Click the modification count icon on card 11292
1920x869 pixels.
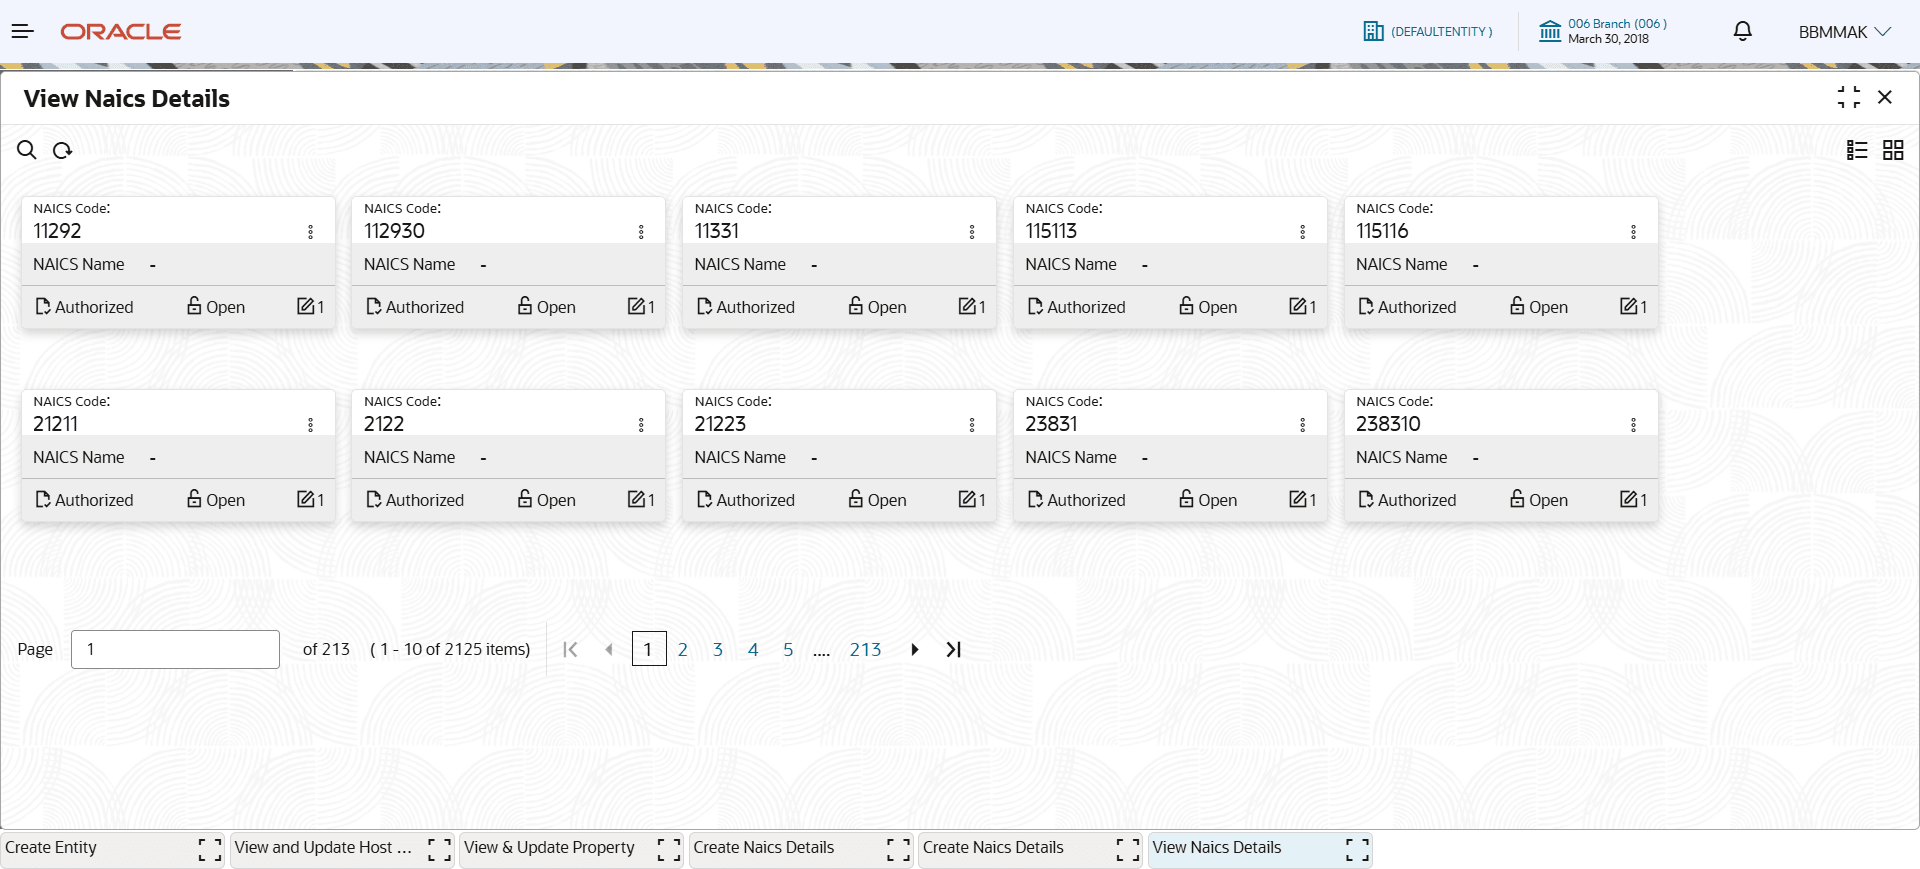click(306, 306)
